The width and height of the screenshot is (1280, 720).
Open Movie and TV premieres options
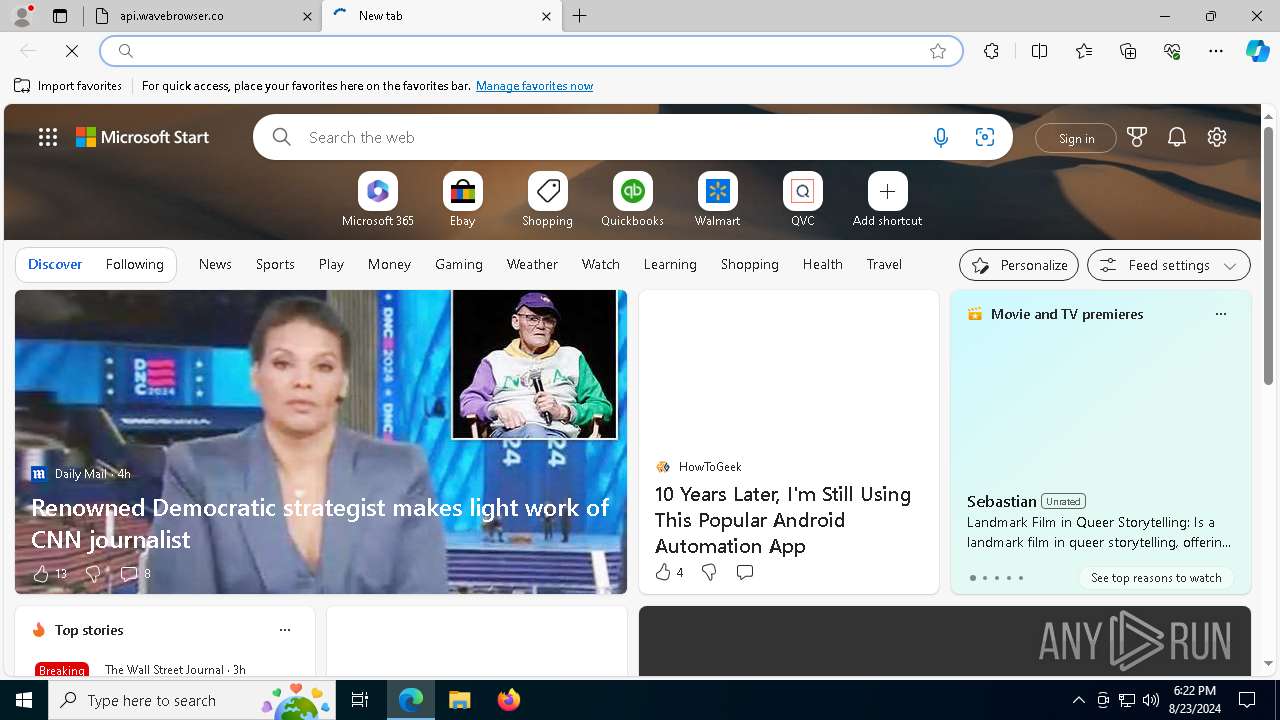coord(1220,314)
